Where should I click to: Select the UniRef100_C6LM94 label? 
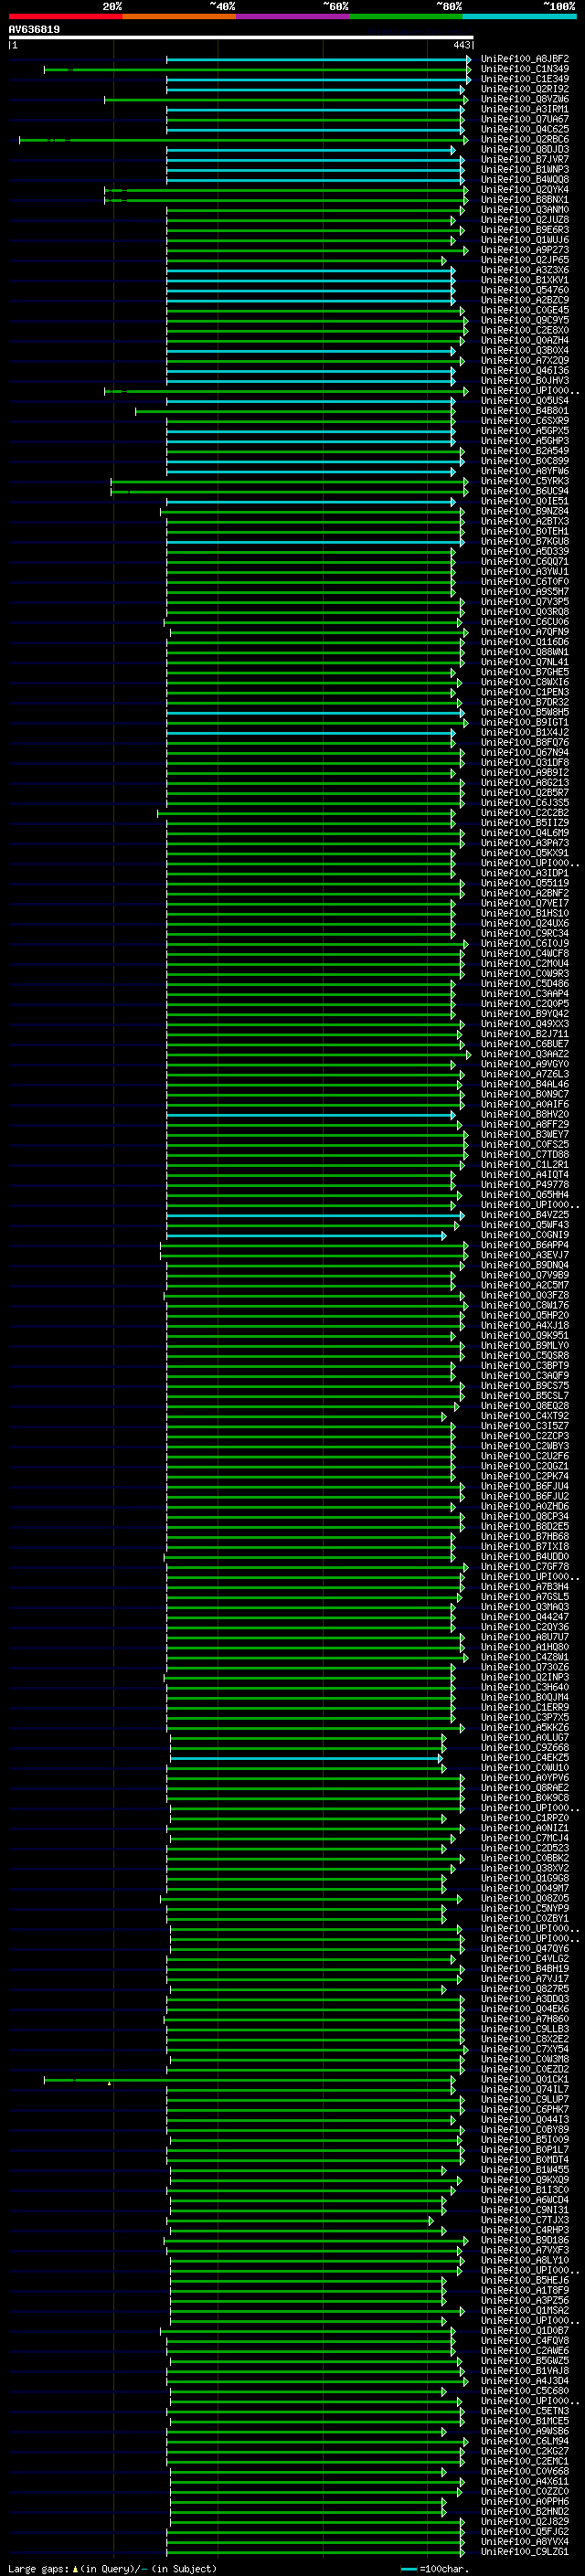(524, 2441)
